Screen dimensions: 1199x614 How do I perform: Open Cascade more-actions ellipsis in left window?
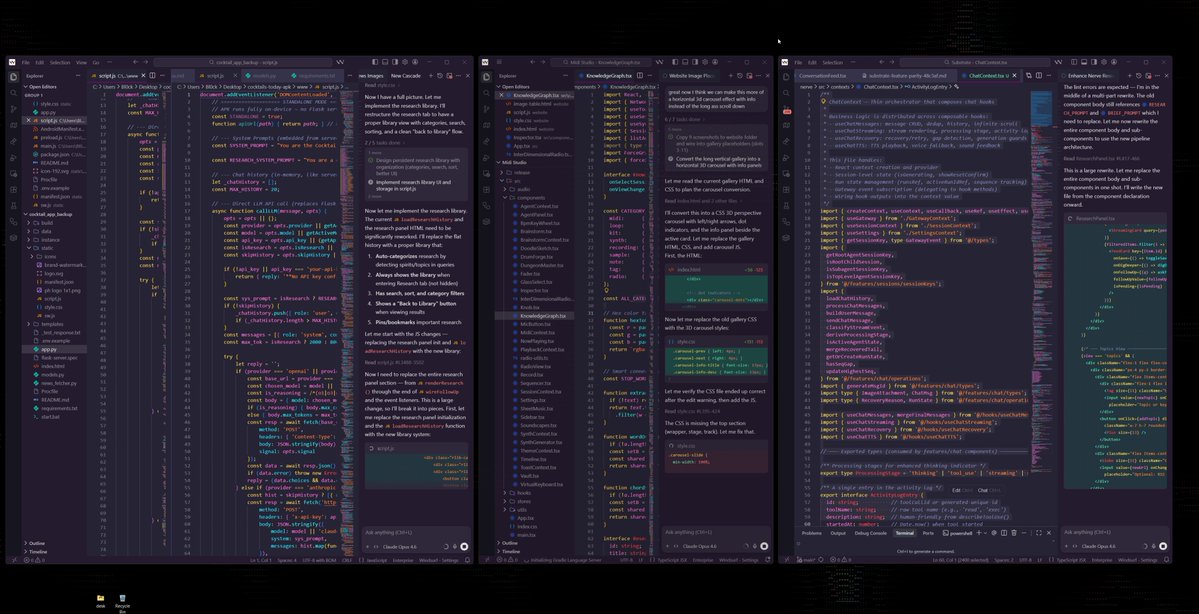tap(458, 76)
